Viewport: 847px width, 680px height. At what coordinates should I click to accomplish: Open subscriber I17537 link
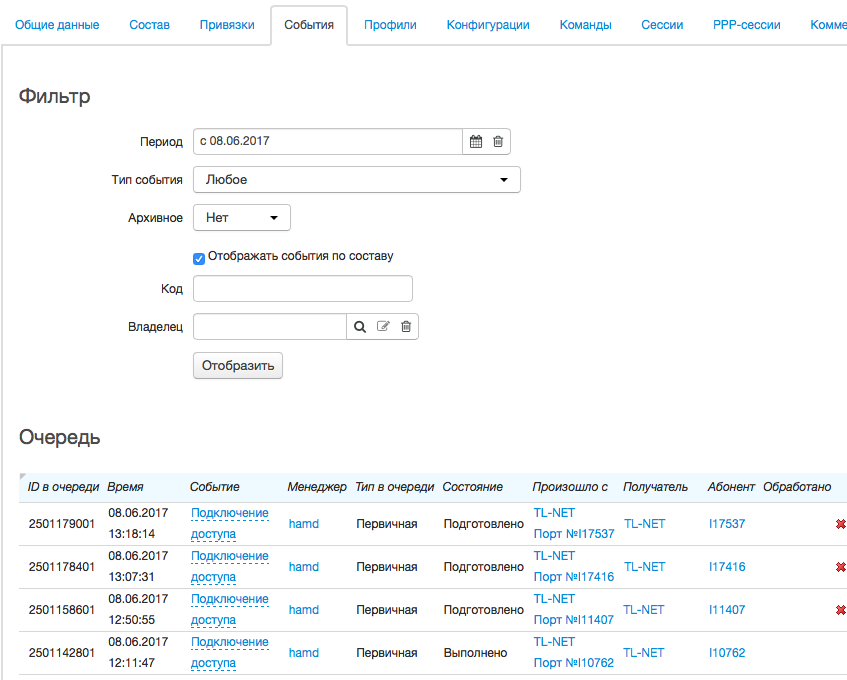coord(727,523)
